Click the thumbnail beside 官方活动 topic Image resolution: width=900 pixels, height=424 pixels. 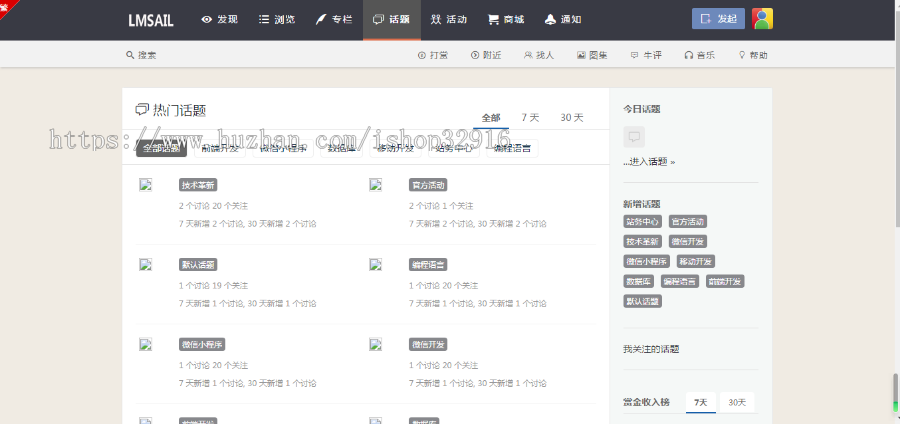375,185
